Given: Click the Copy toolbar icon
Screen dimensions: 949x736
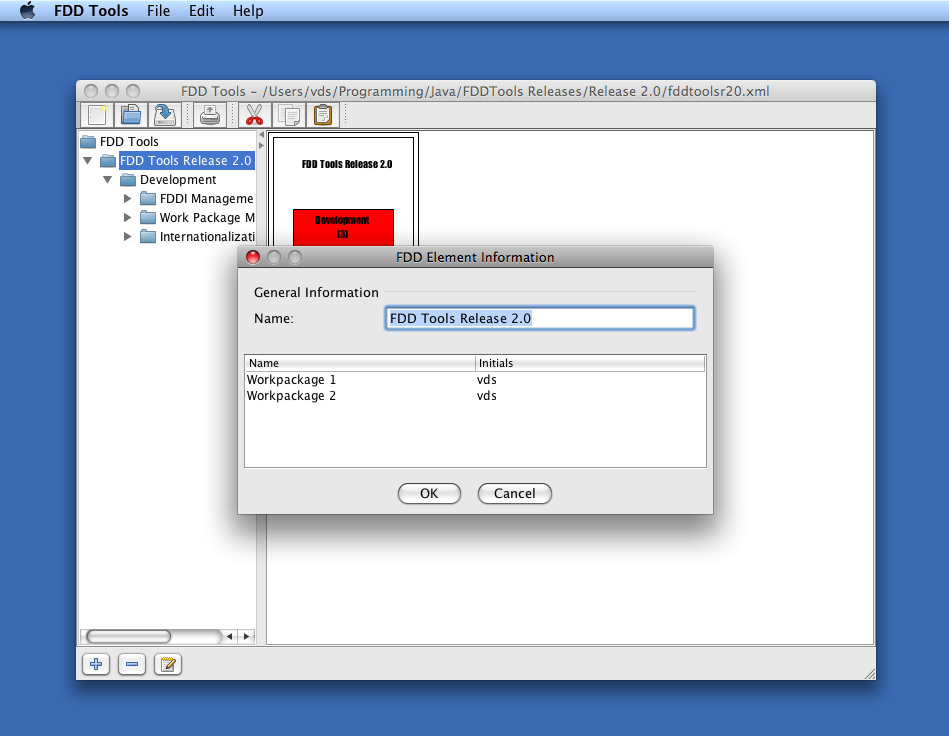Looking at the screenshot, I should coord(289,115).
